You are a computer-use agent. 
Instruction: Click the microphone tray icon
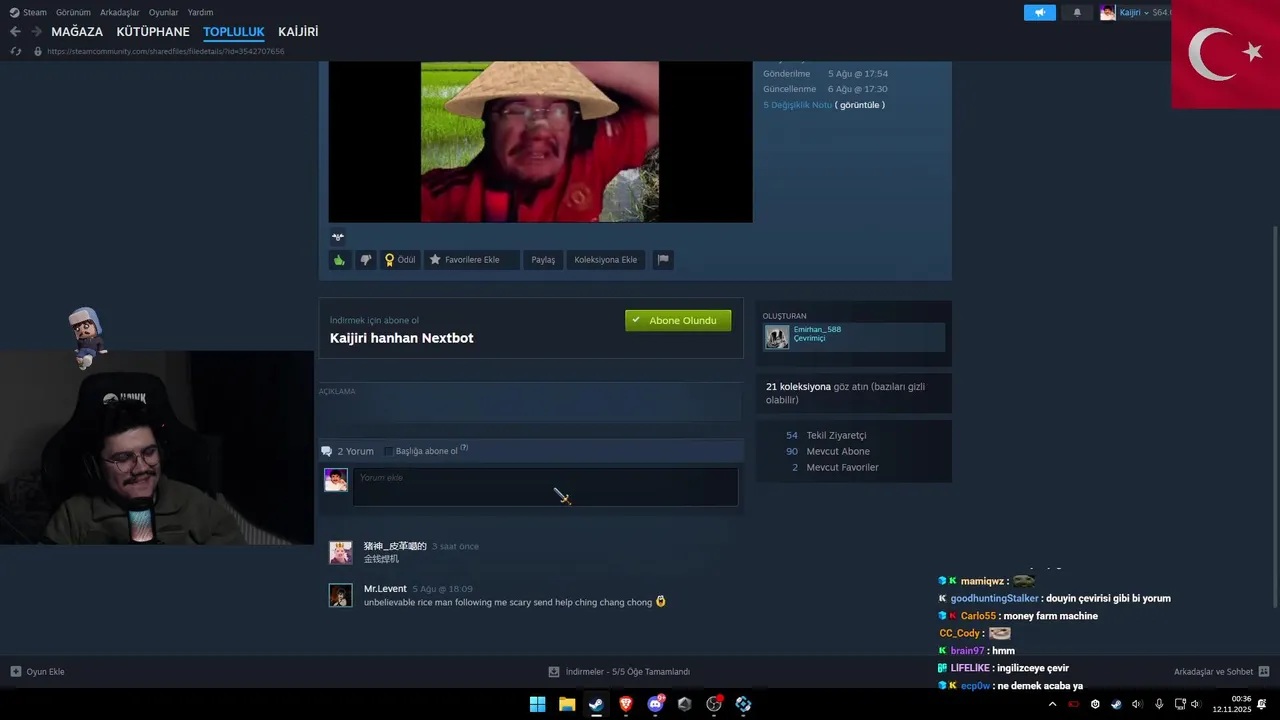(1159, 704)
